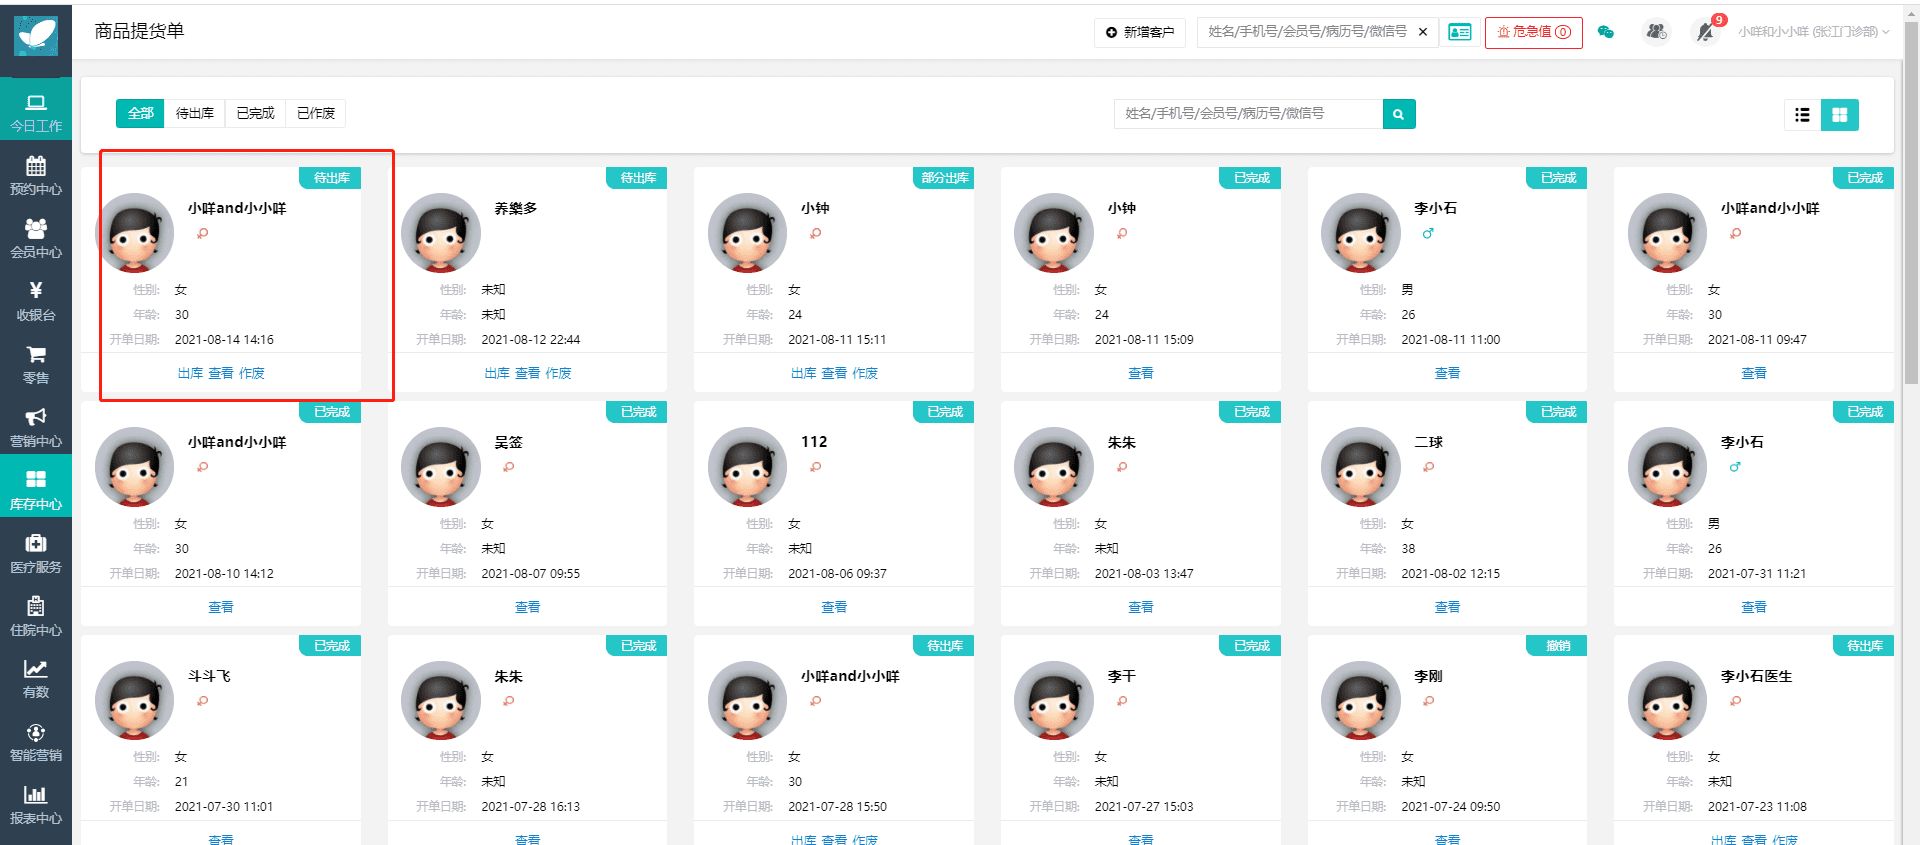Click the WeChat icon in header
The width and height of the screenshot is (1920, 845).
(x=1606, y=32)
